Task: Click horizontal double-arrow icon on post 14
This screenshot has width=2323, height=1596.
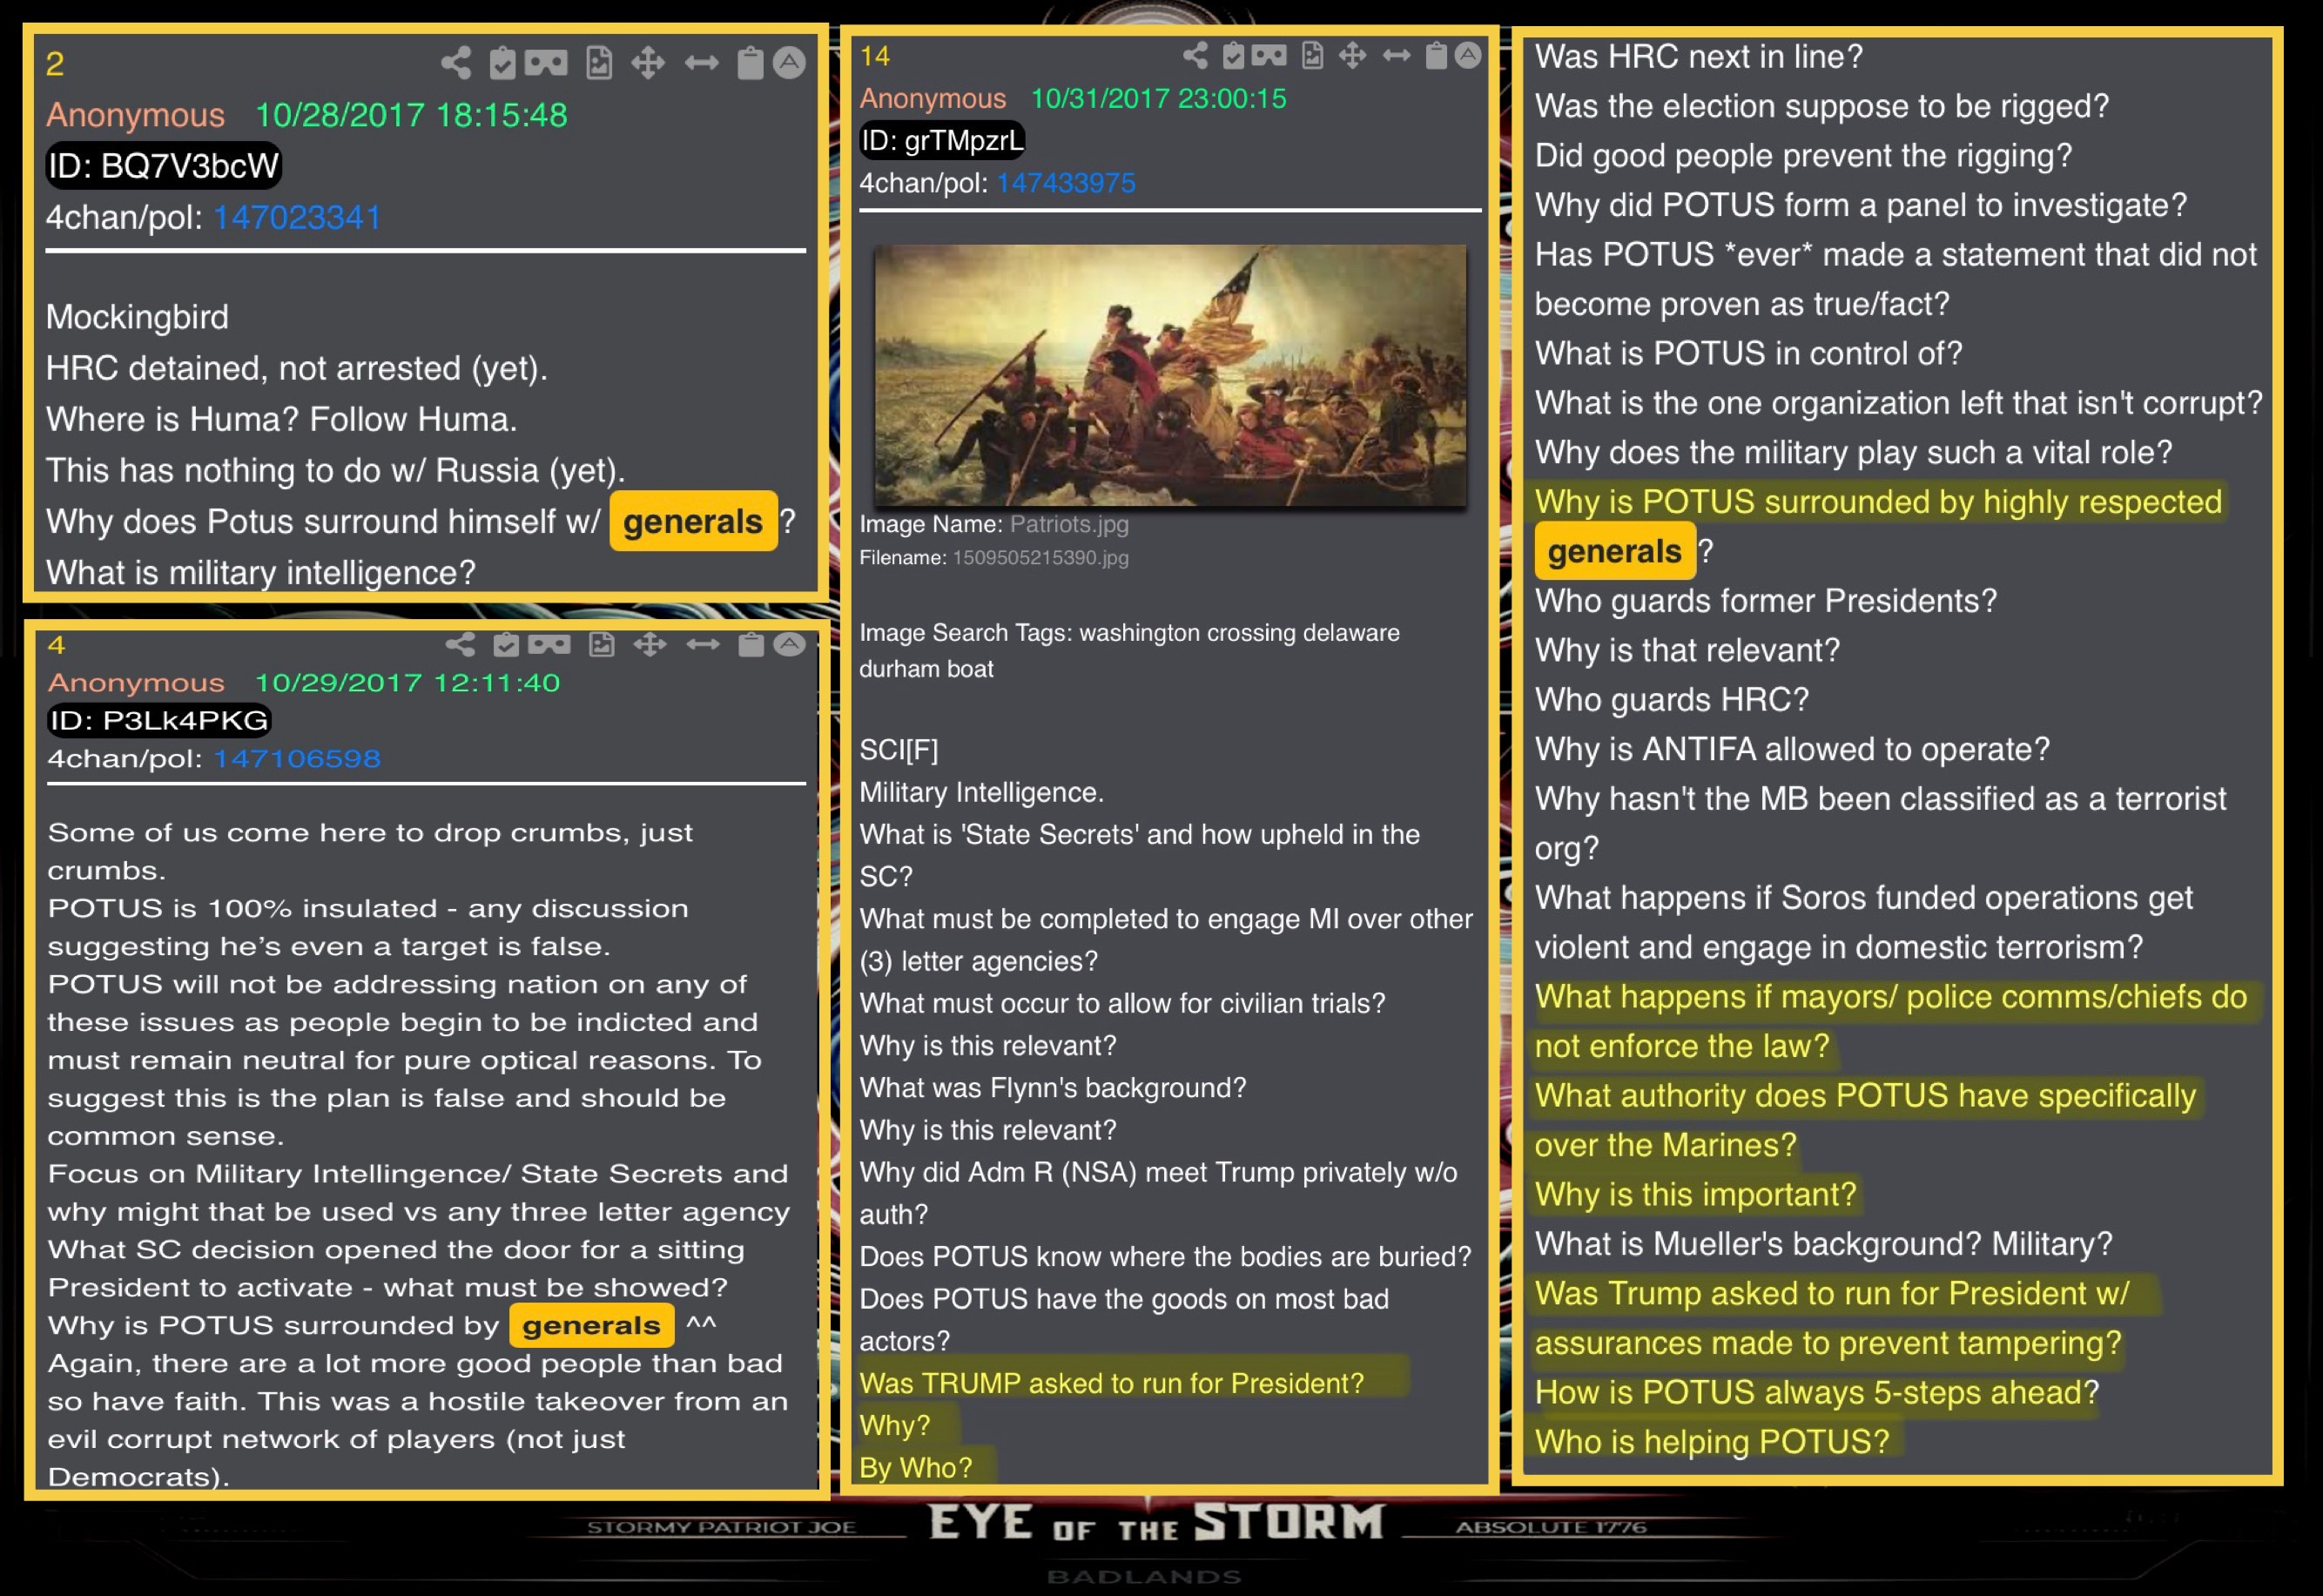Action: click(1396, 55)
